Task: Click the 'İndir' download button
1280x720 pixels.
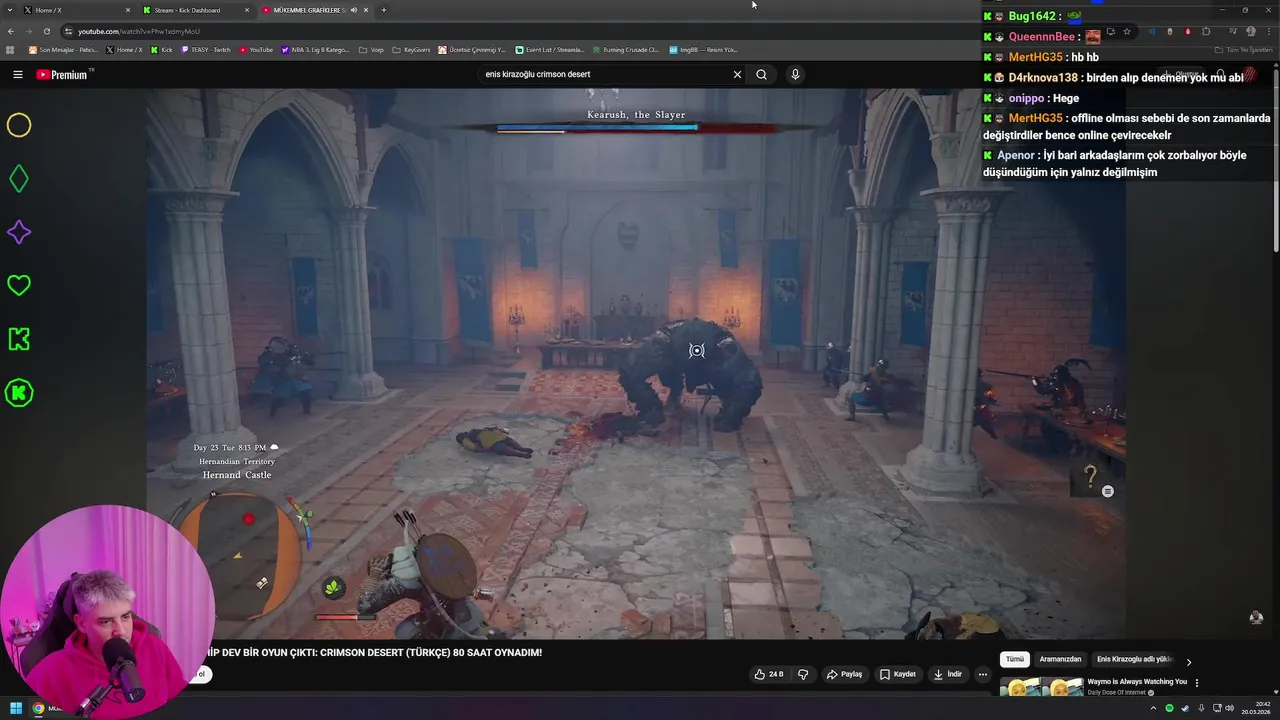Action: [947, 674]
